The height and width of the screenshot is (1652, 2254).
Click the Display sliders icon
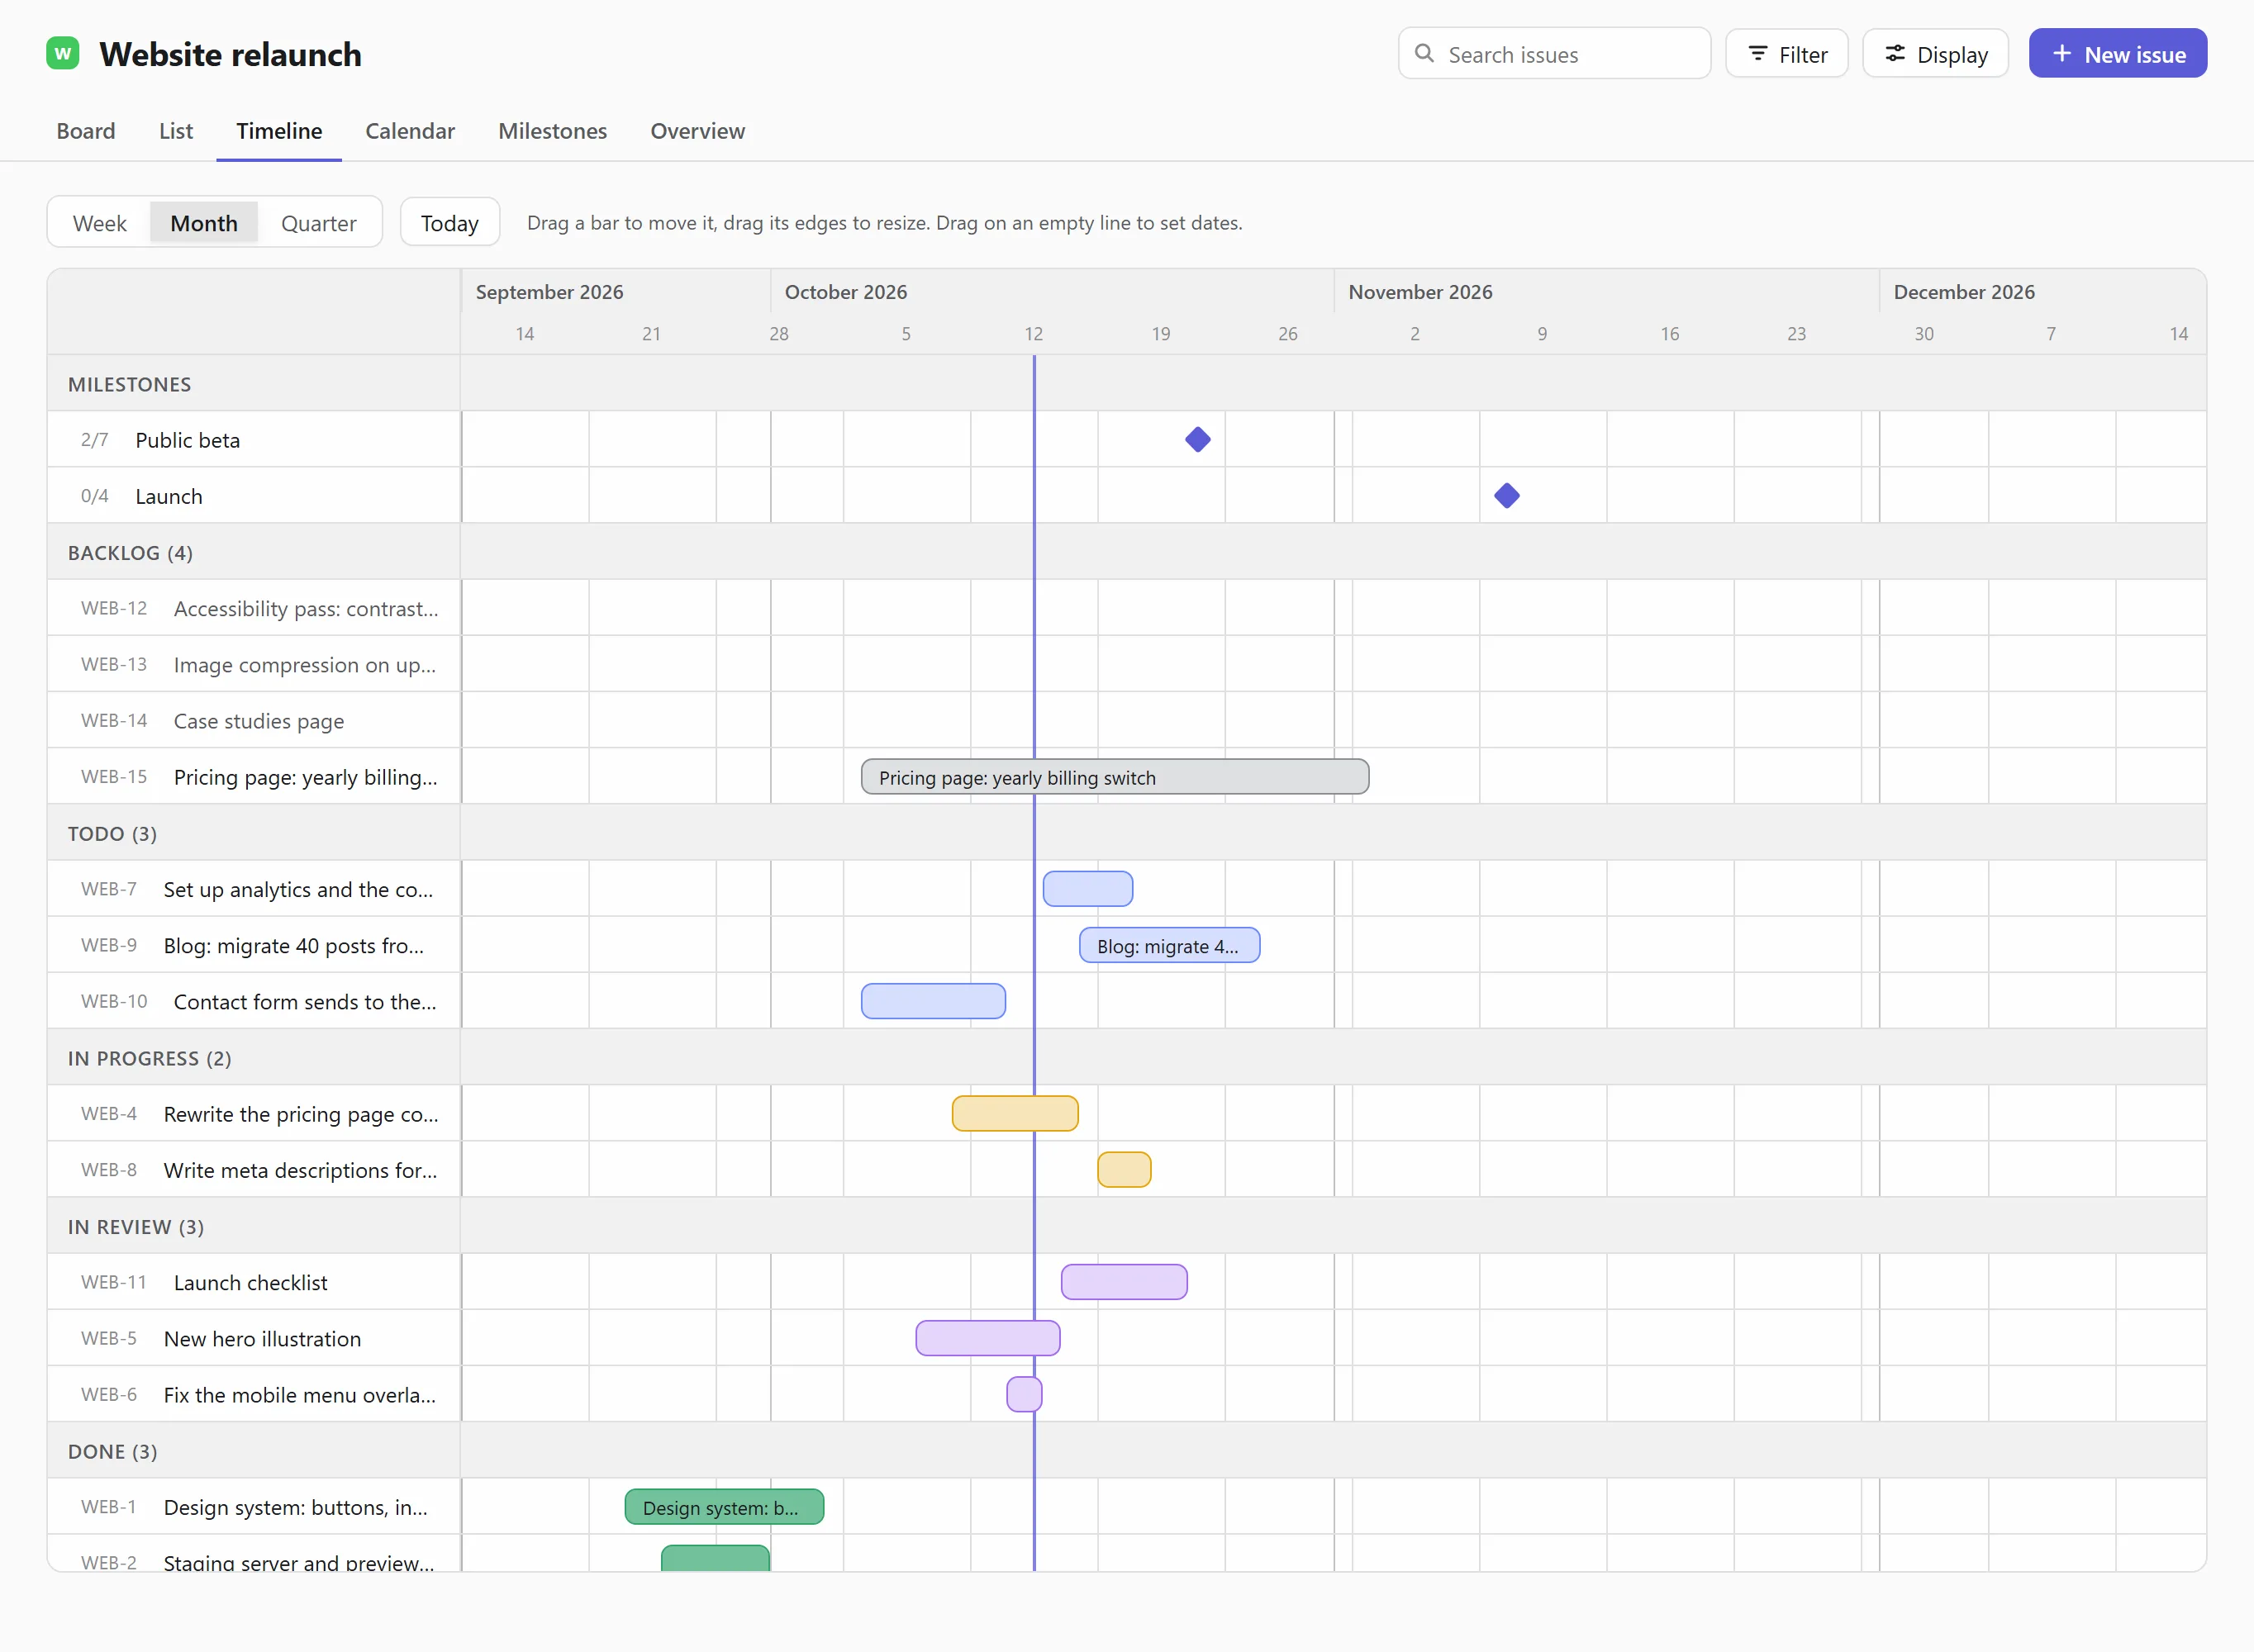(x=1895, y=54)
